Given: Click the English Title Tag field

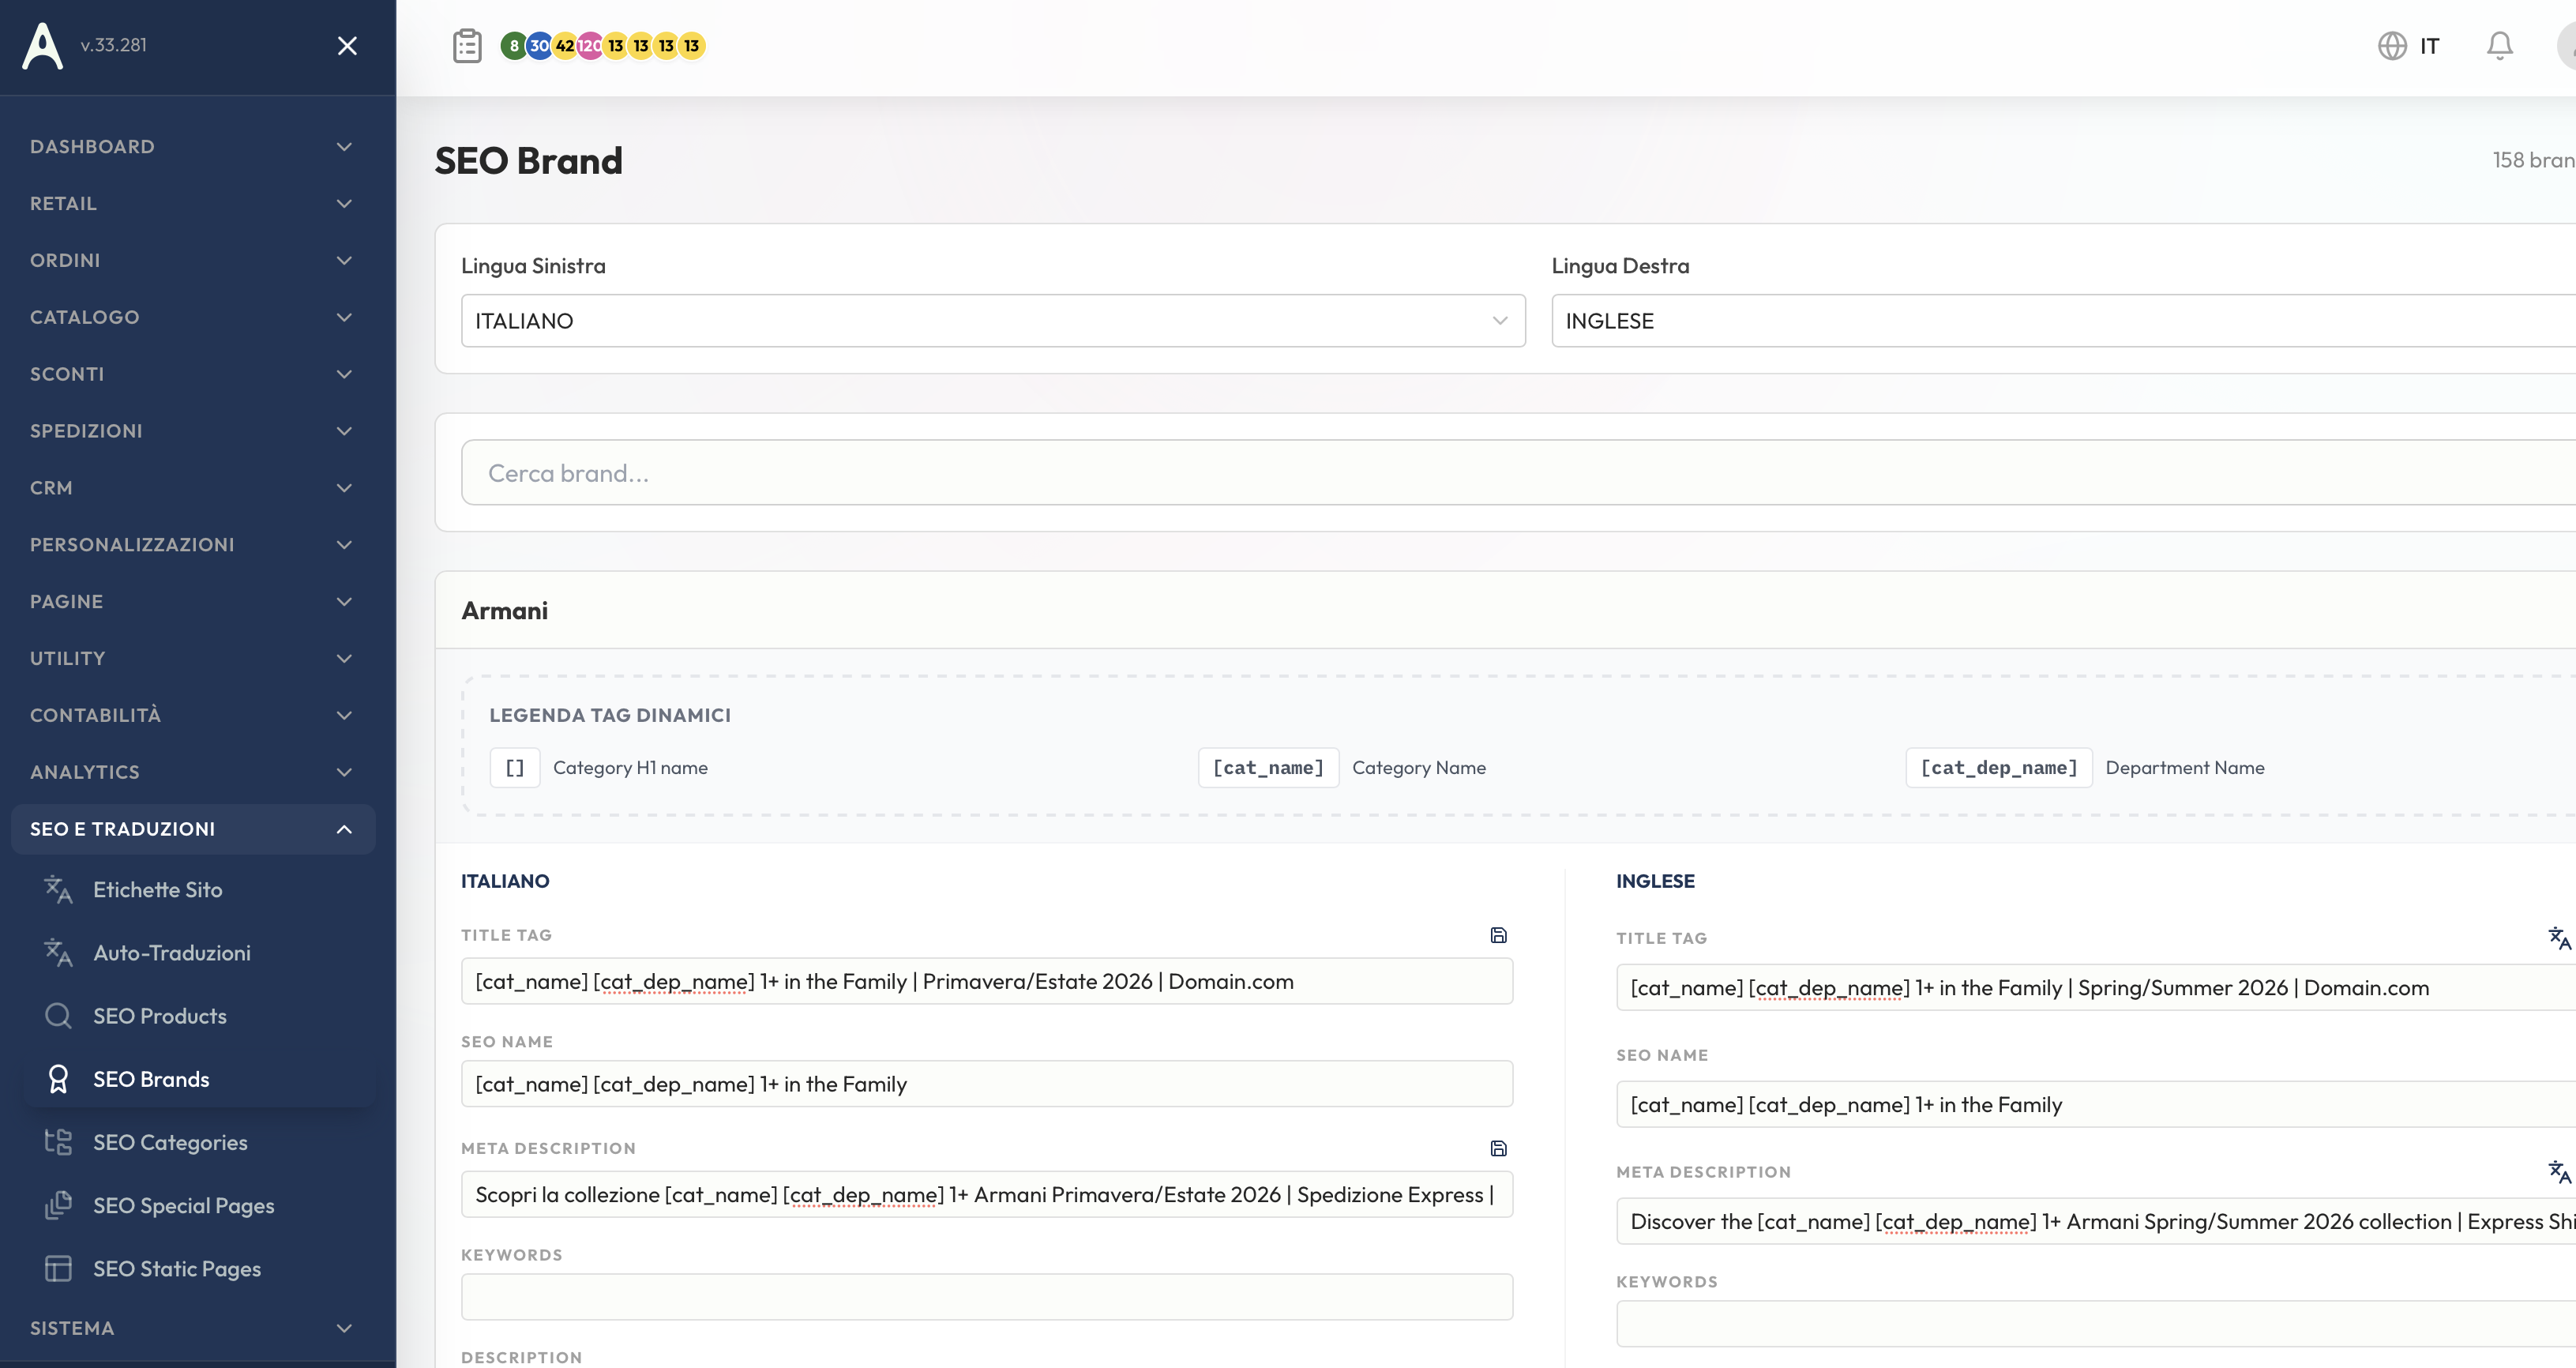Looking at the screenshot, I should coord(2096,988).
